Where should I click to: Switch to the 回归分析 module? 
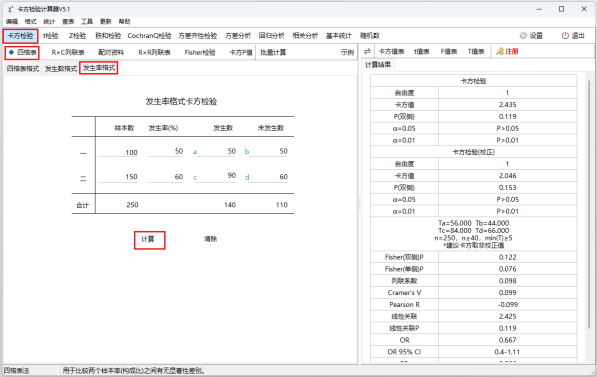coord(271,36)
